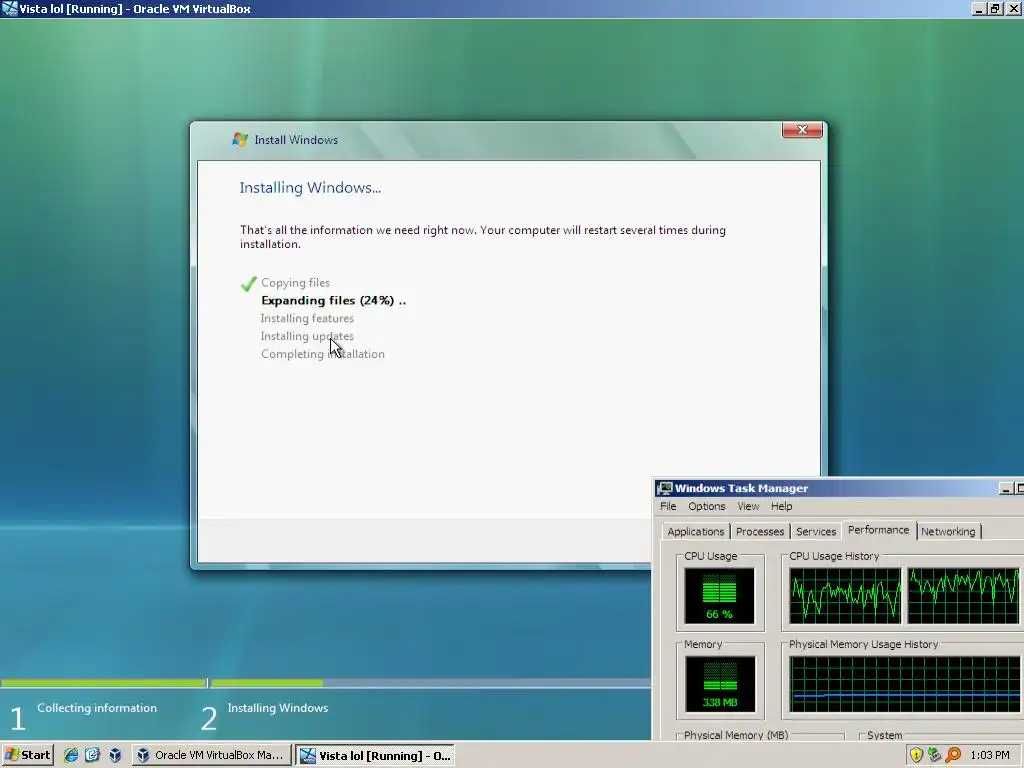Click the Physical Memory Usage History graph
The width and height of the screenshot is (1024, 768).
(904, 684)
